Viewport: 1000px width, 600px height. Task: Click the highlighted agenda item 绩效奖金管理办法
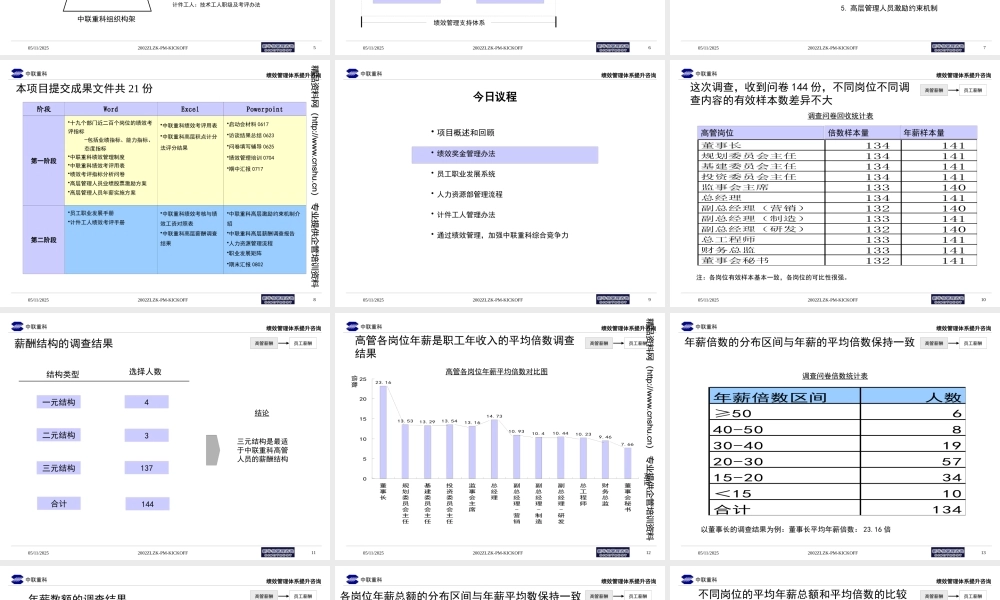[504, 154]
